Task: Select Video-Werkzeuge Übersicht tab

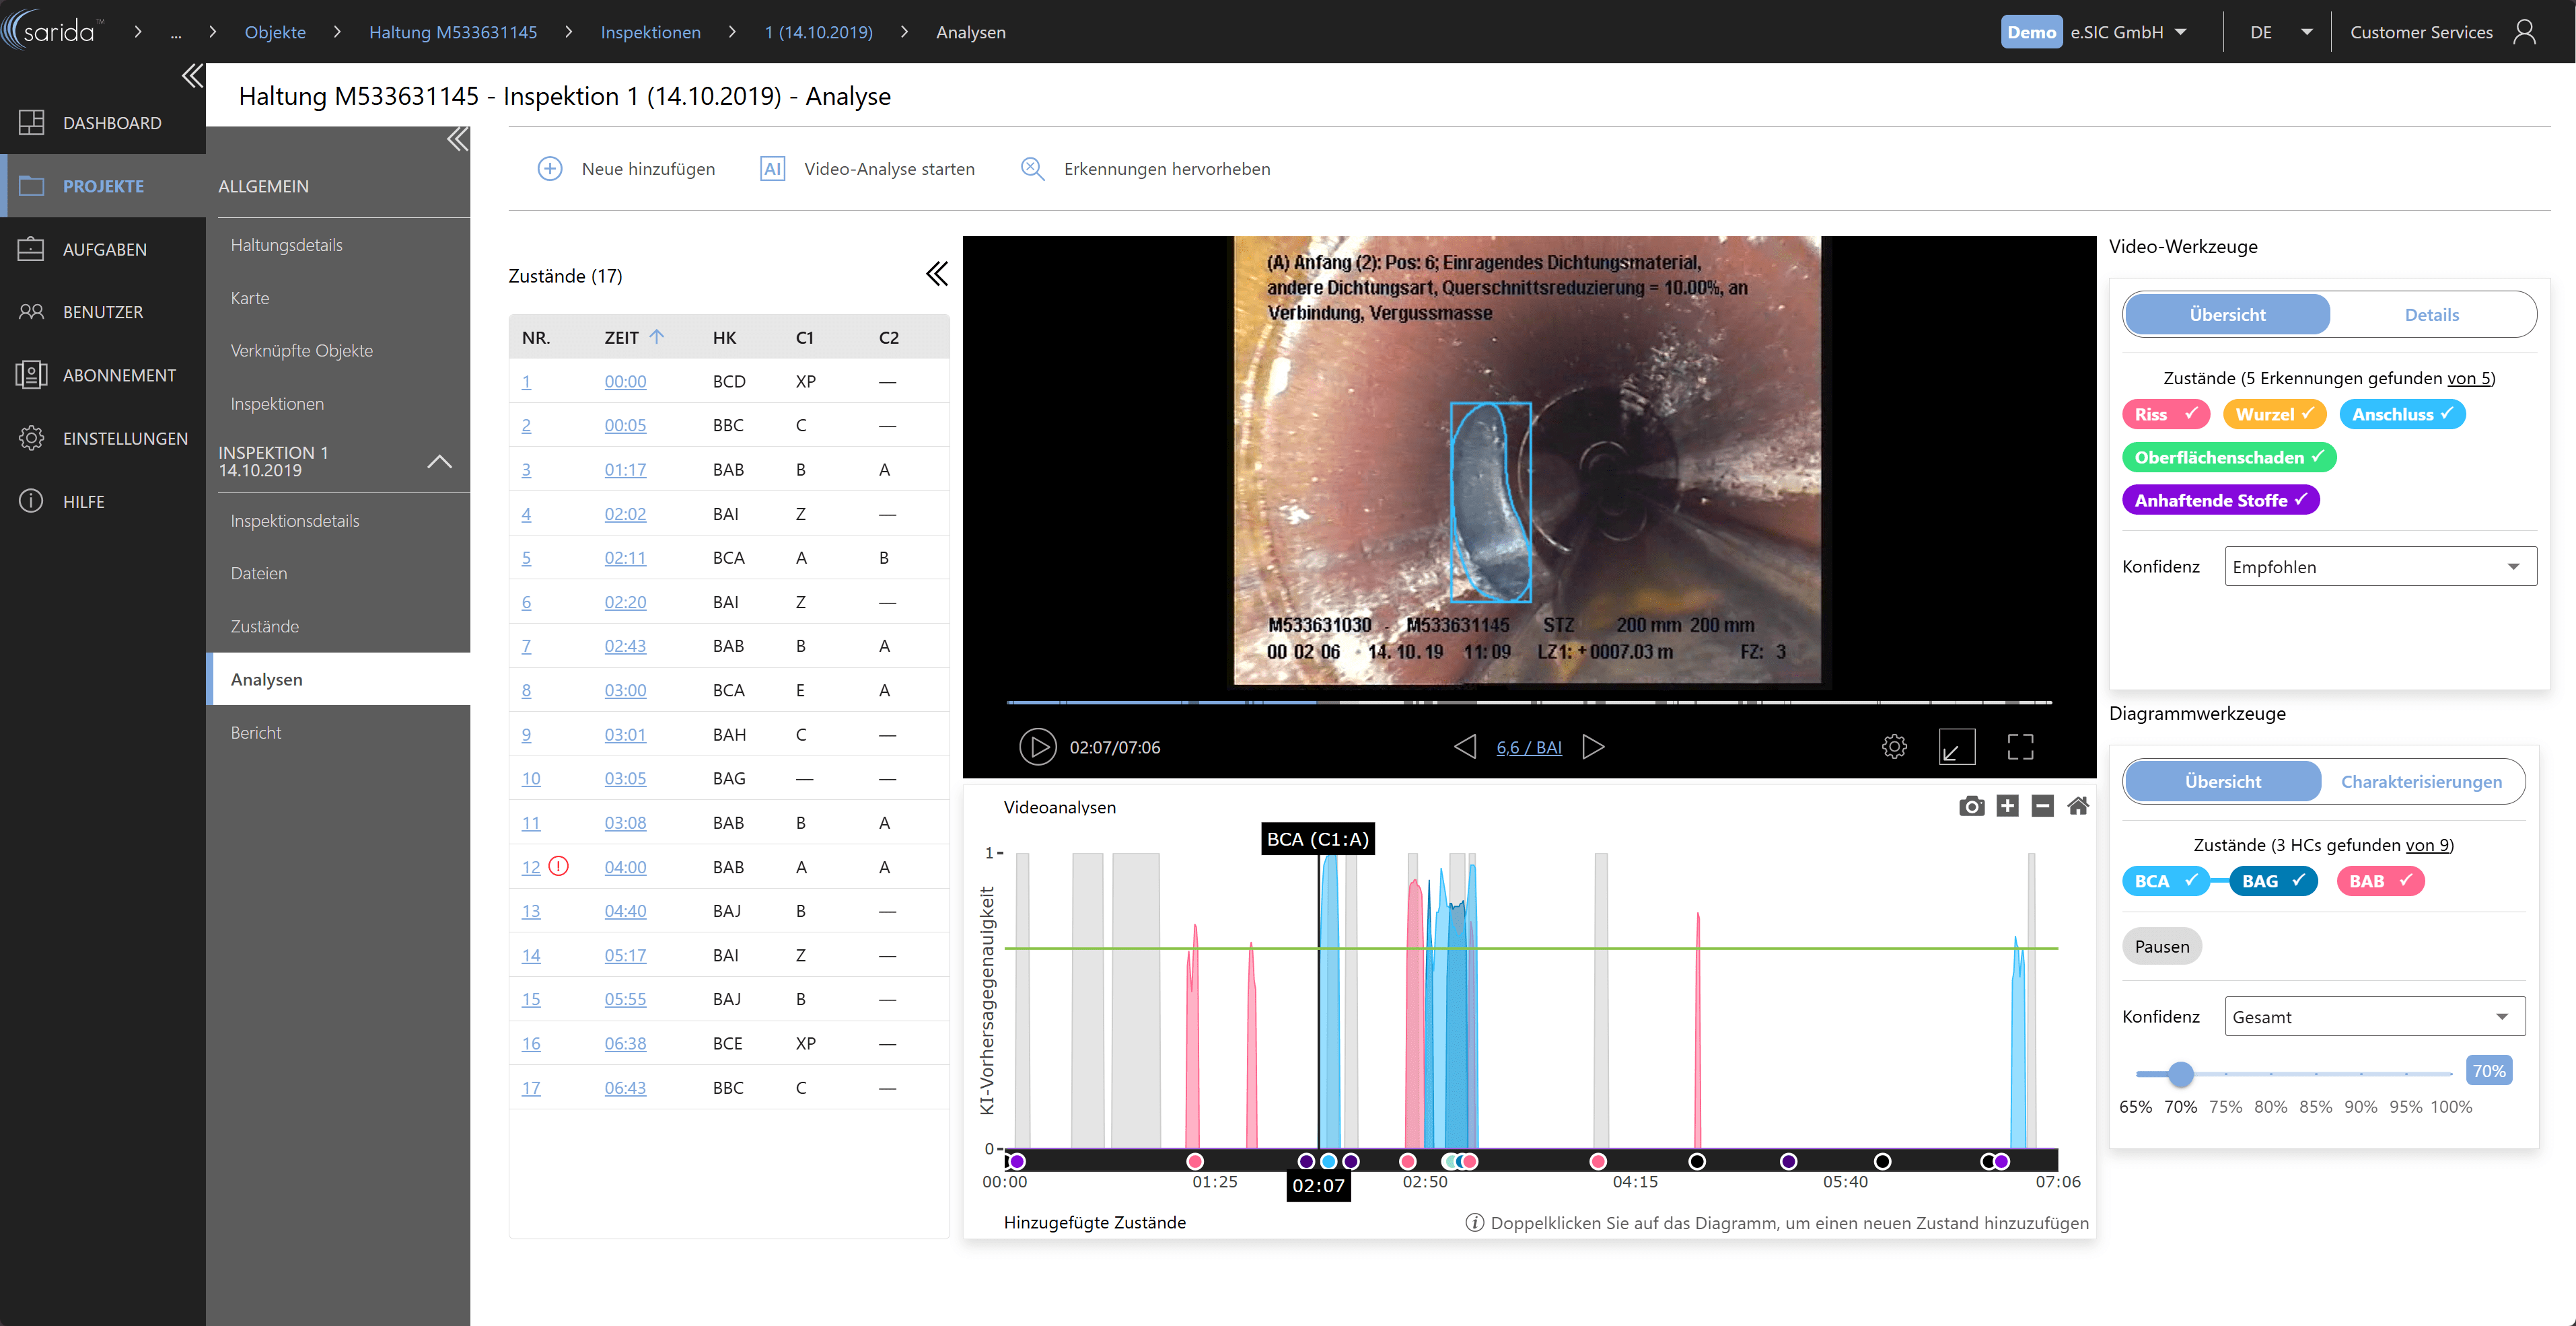Action: click(2227, 315)
